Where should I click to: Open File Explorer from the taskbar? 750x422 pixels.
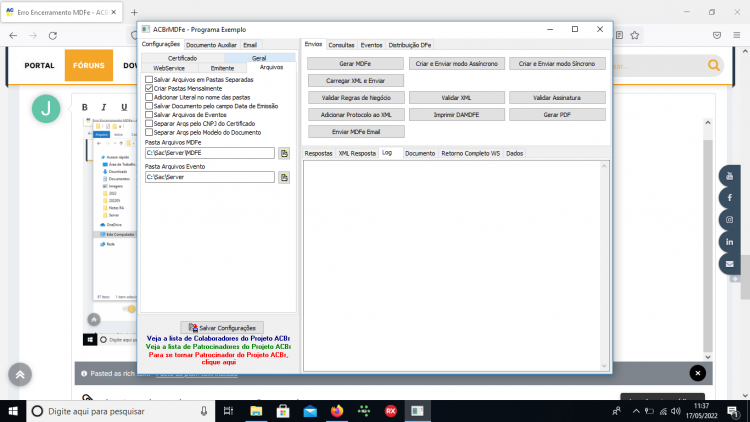(256, 411)
